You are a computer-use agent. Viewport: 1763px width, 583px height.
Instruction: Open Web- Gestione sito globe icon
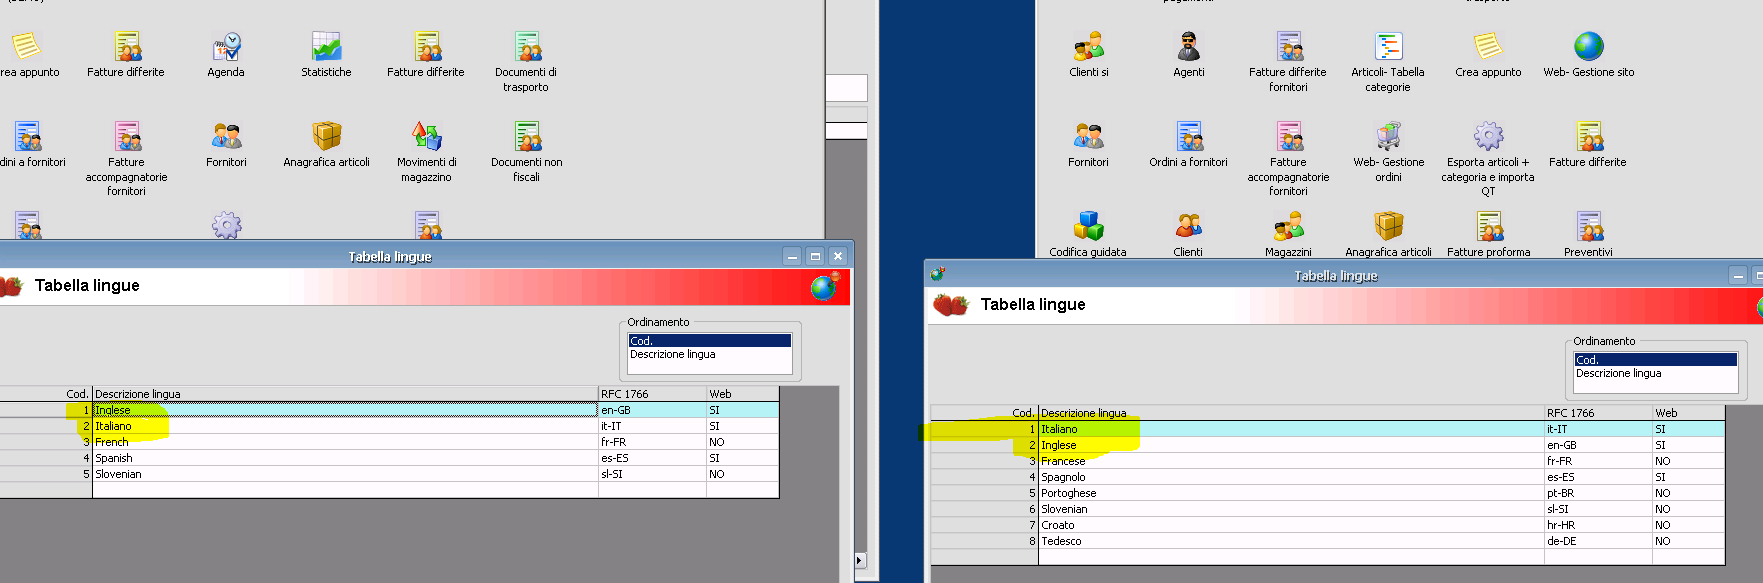click(1588, 48)
